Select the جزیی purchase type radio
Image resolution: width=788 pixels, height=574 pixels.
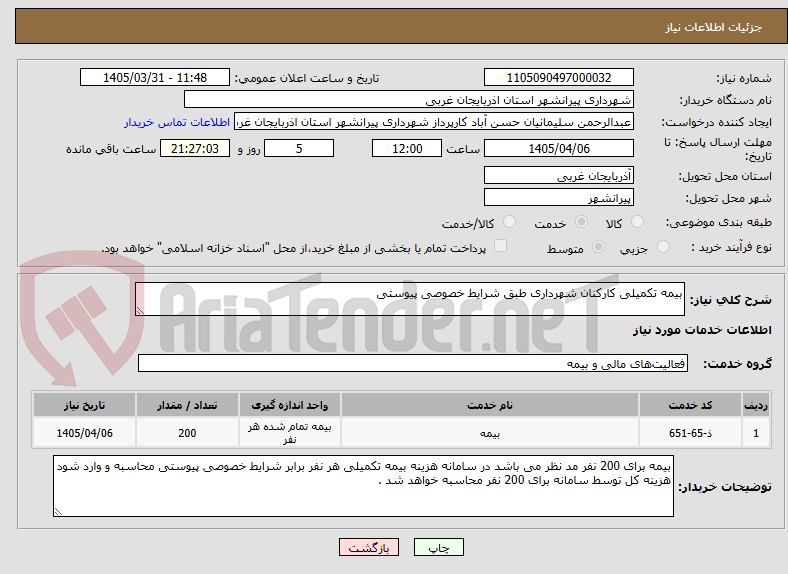tap(663, 247)
